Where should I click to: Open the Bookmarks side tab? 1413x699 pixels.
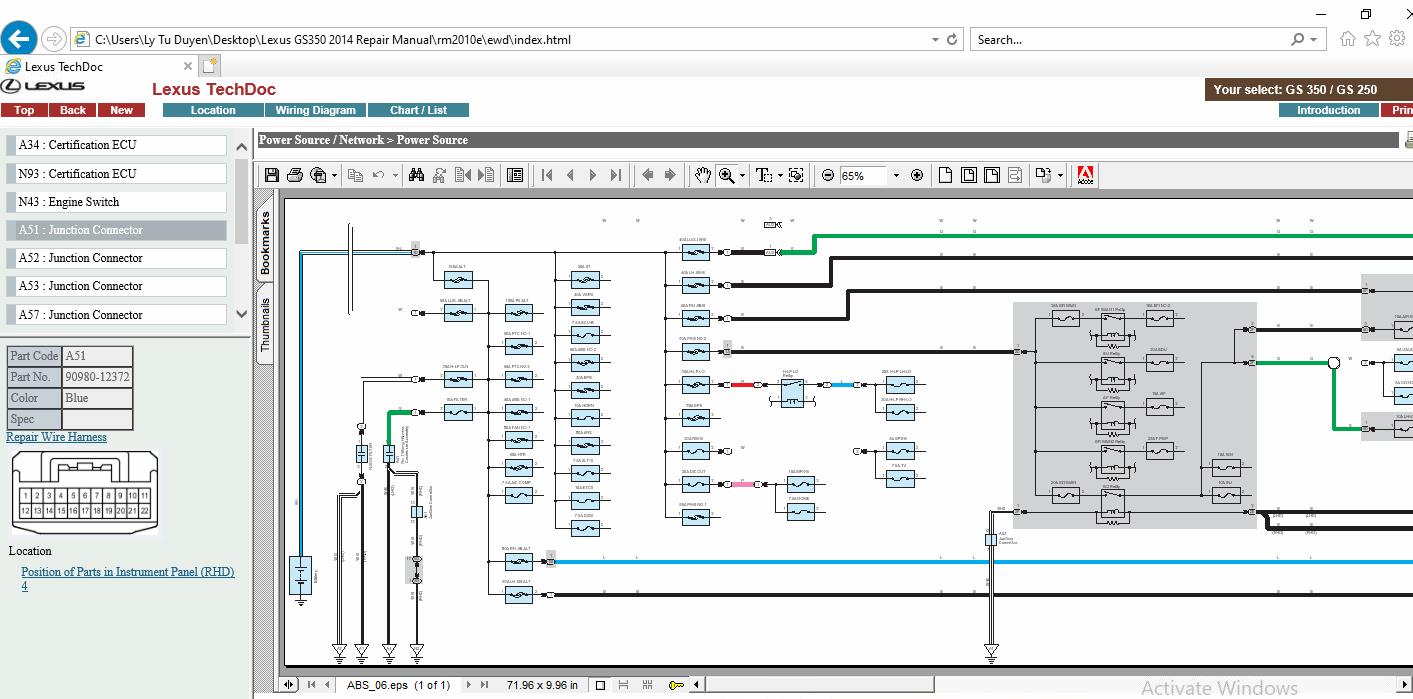pos(265,244)
